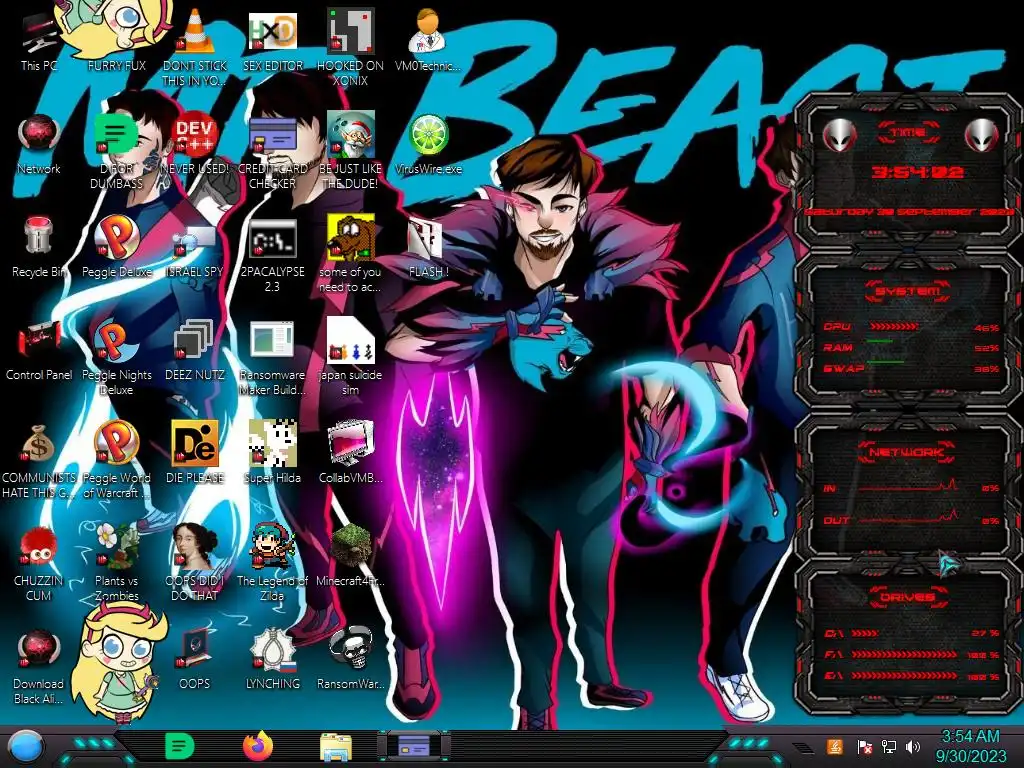
Task: Open the CollabVMB monitor shortcut
Action: coord(351,452)
